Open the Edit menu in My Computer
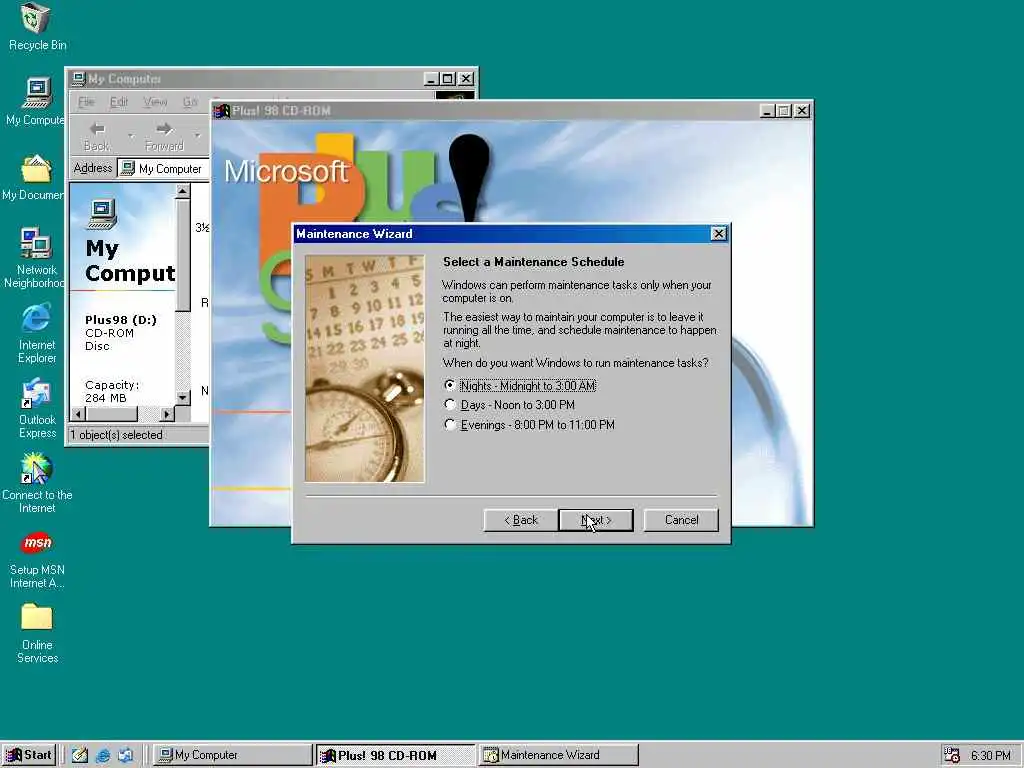Viewport: 1024px width, 768px height. pyautogui.click(x=118, y=102)
